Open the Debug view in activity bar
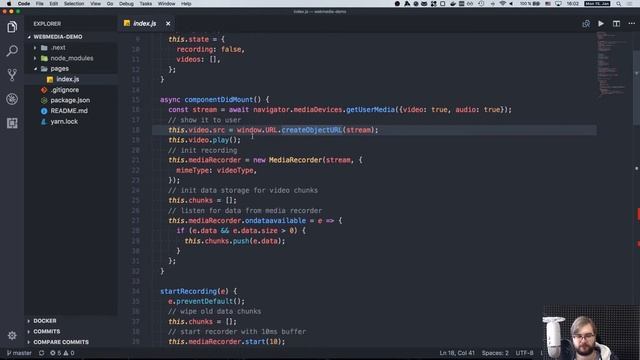This screenshot has width=640, height=360. [x=12, y=99]
